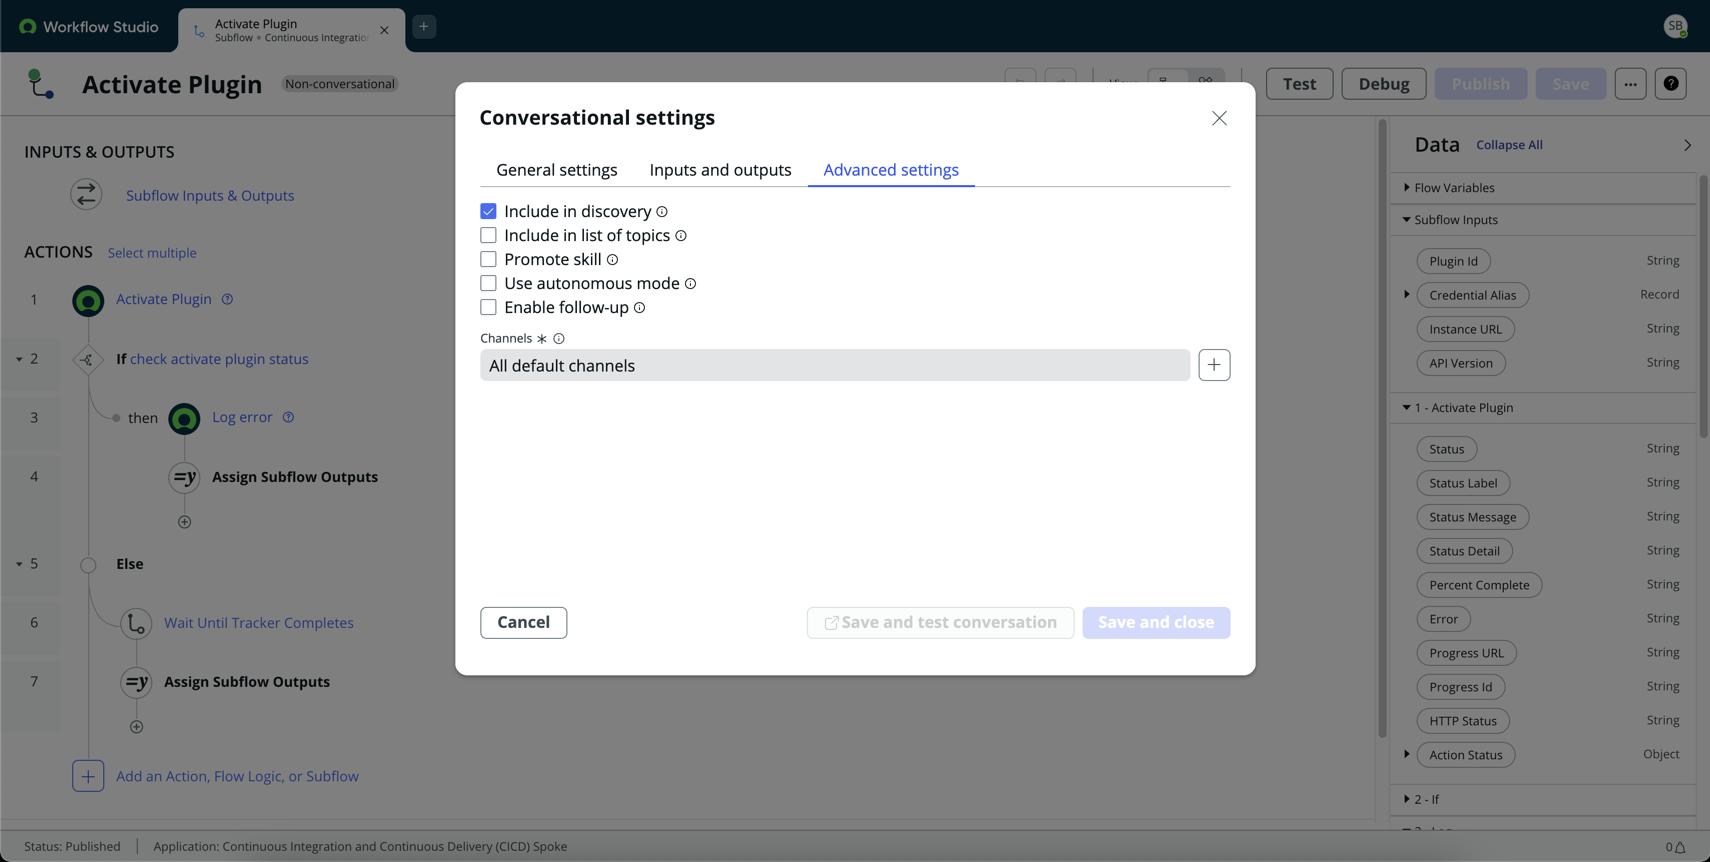Image resolution: width=1710 pixels, height=862 pixels.
Task: Select the Plugin Id data pill
Action: [x=1453, y=261]
